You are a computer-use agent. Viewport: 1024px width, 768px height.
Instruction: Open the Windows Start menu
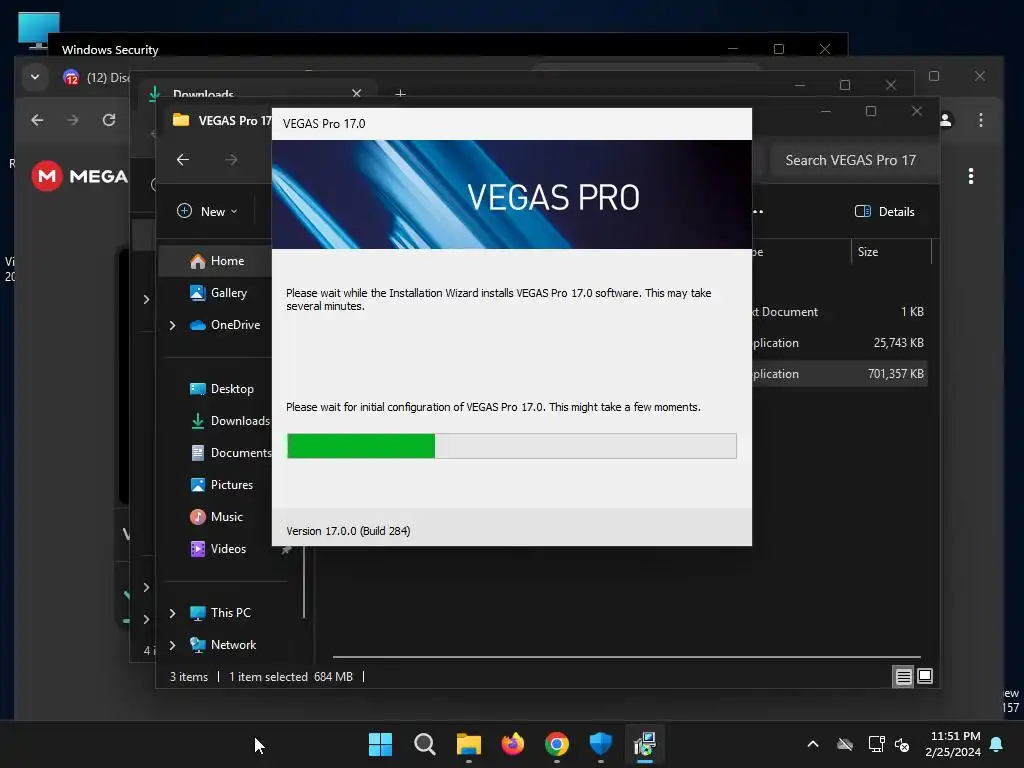pos(380,744)
